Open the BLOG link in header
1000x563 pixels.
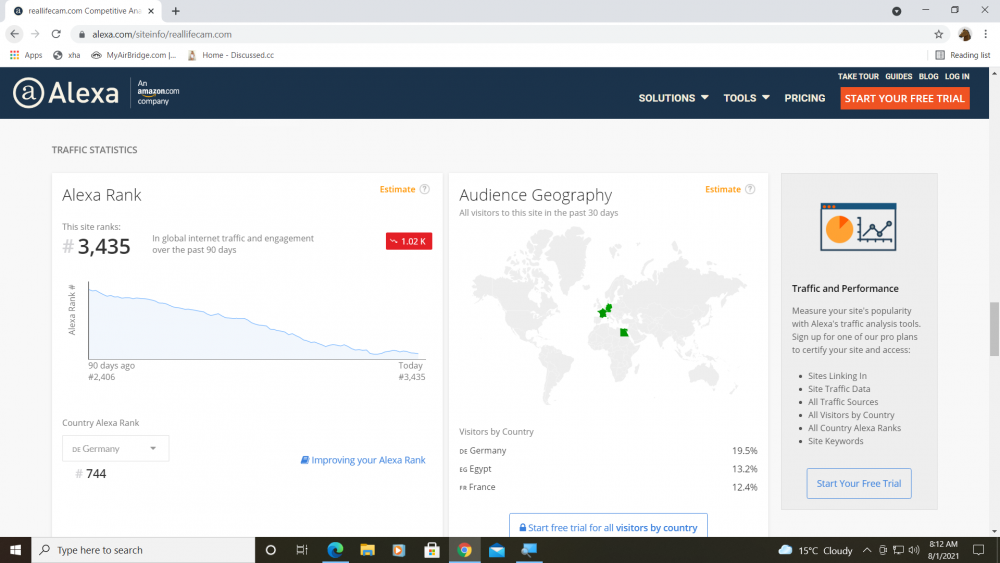pos(928,77)
